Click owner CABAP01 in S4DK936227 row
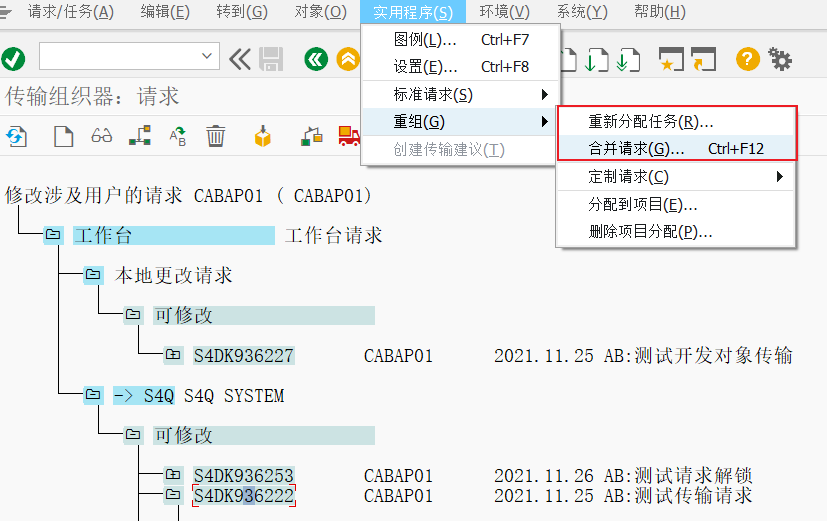Viewport: 827px width, 521px height. click(398, 355)
